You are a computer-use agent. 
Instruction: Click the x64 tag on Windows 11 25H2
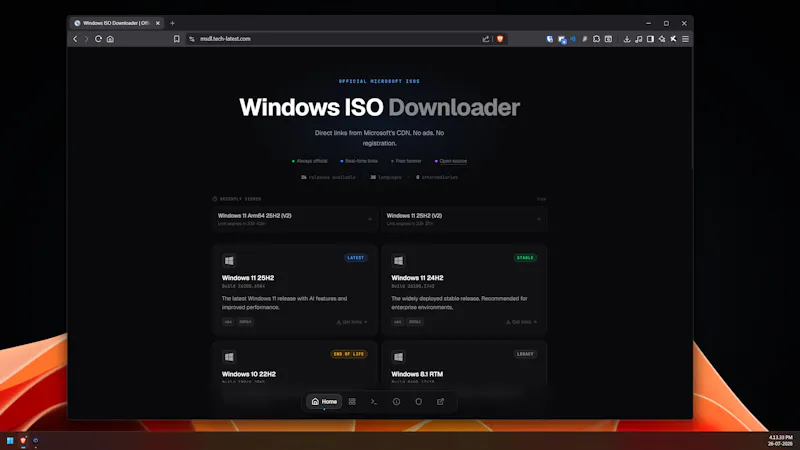228,322
